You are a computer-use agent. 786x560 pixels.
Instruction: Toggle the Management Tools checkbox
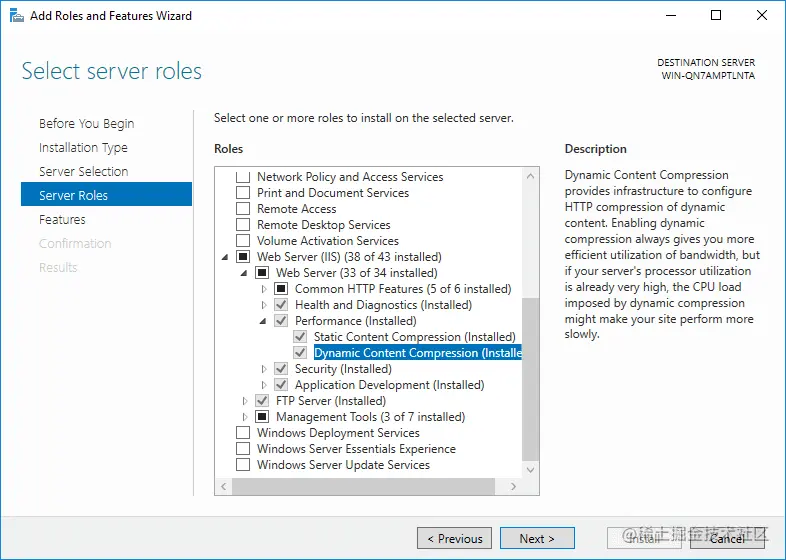click(262, 417)
